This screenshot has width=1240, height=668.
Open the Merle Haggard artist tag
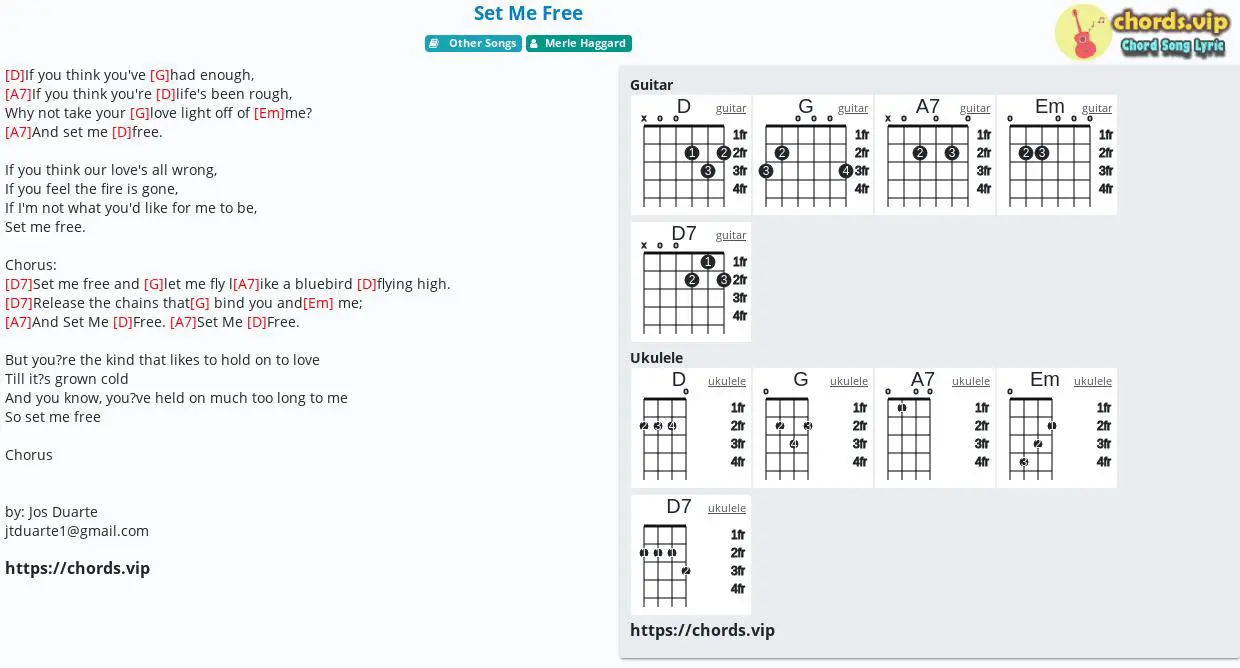coord(579,43)
